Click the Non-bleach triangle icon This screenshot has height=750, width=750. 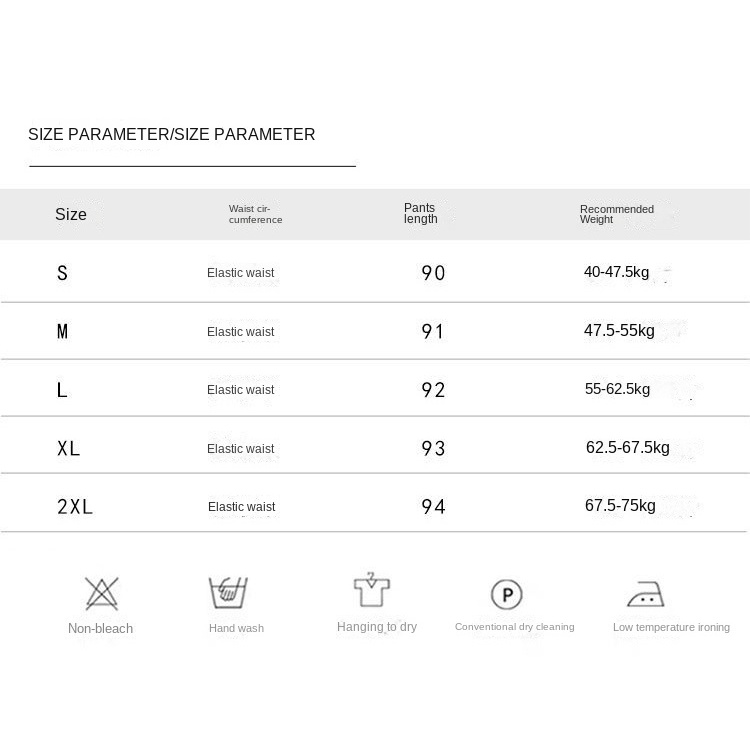(101, 594)
